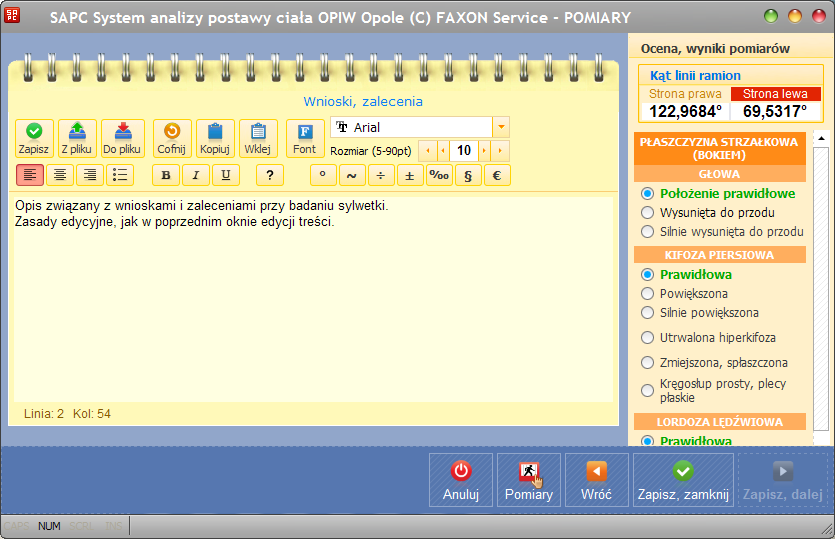The width and height of the screenshot is (835, 539).
Task: Click the Zapisz save icon
Action: pos(34,138)
